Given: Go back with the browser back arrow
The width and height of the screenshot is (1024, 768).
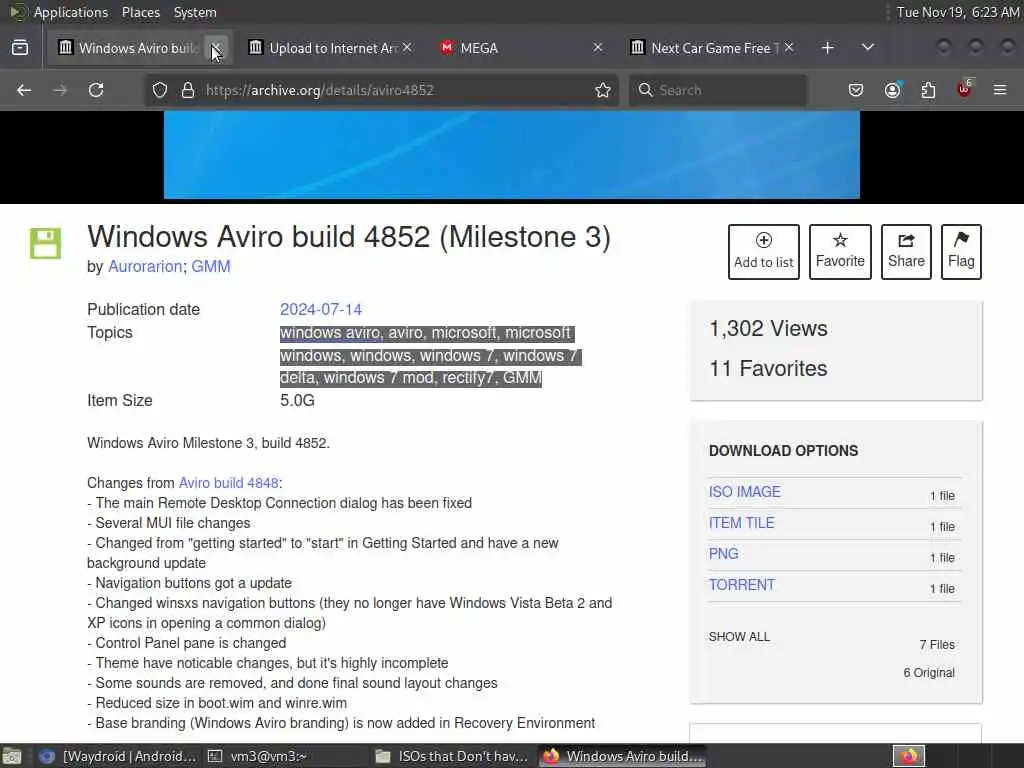Looking at the screenshot, I should 24,90.
